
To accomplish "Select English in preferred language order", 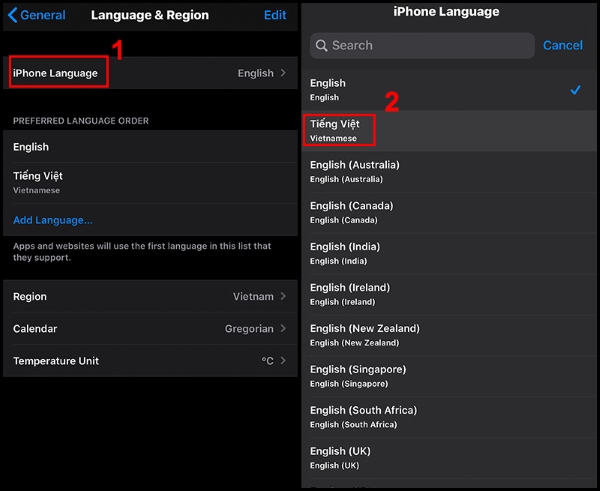I will click(x=150, y=147).
